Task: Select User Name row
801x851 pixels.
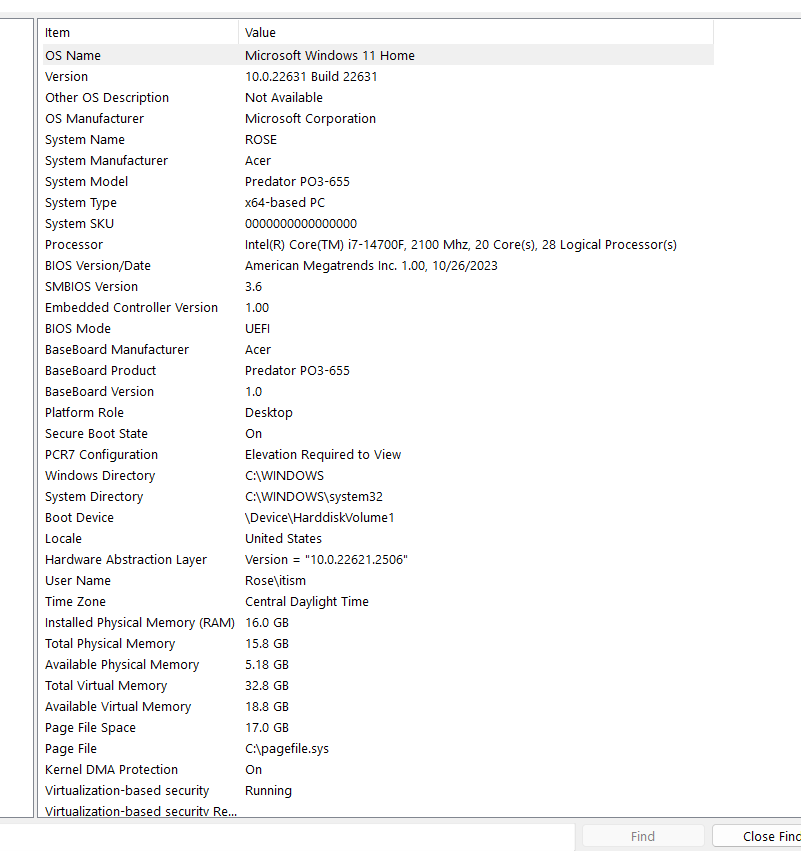Action: [378, 580]
